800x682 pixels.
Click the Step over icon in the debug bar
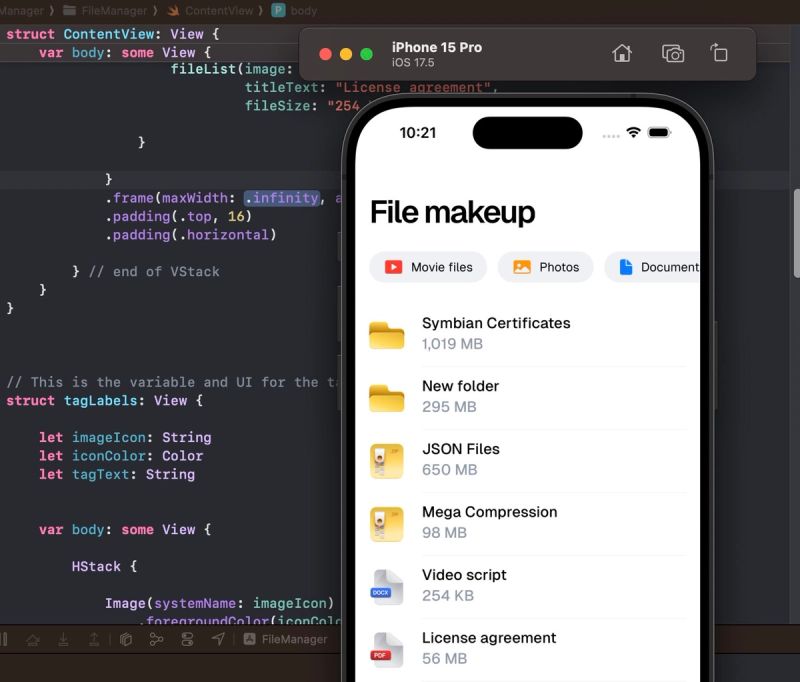[33, 639]
